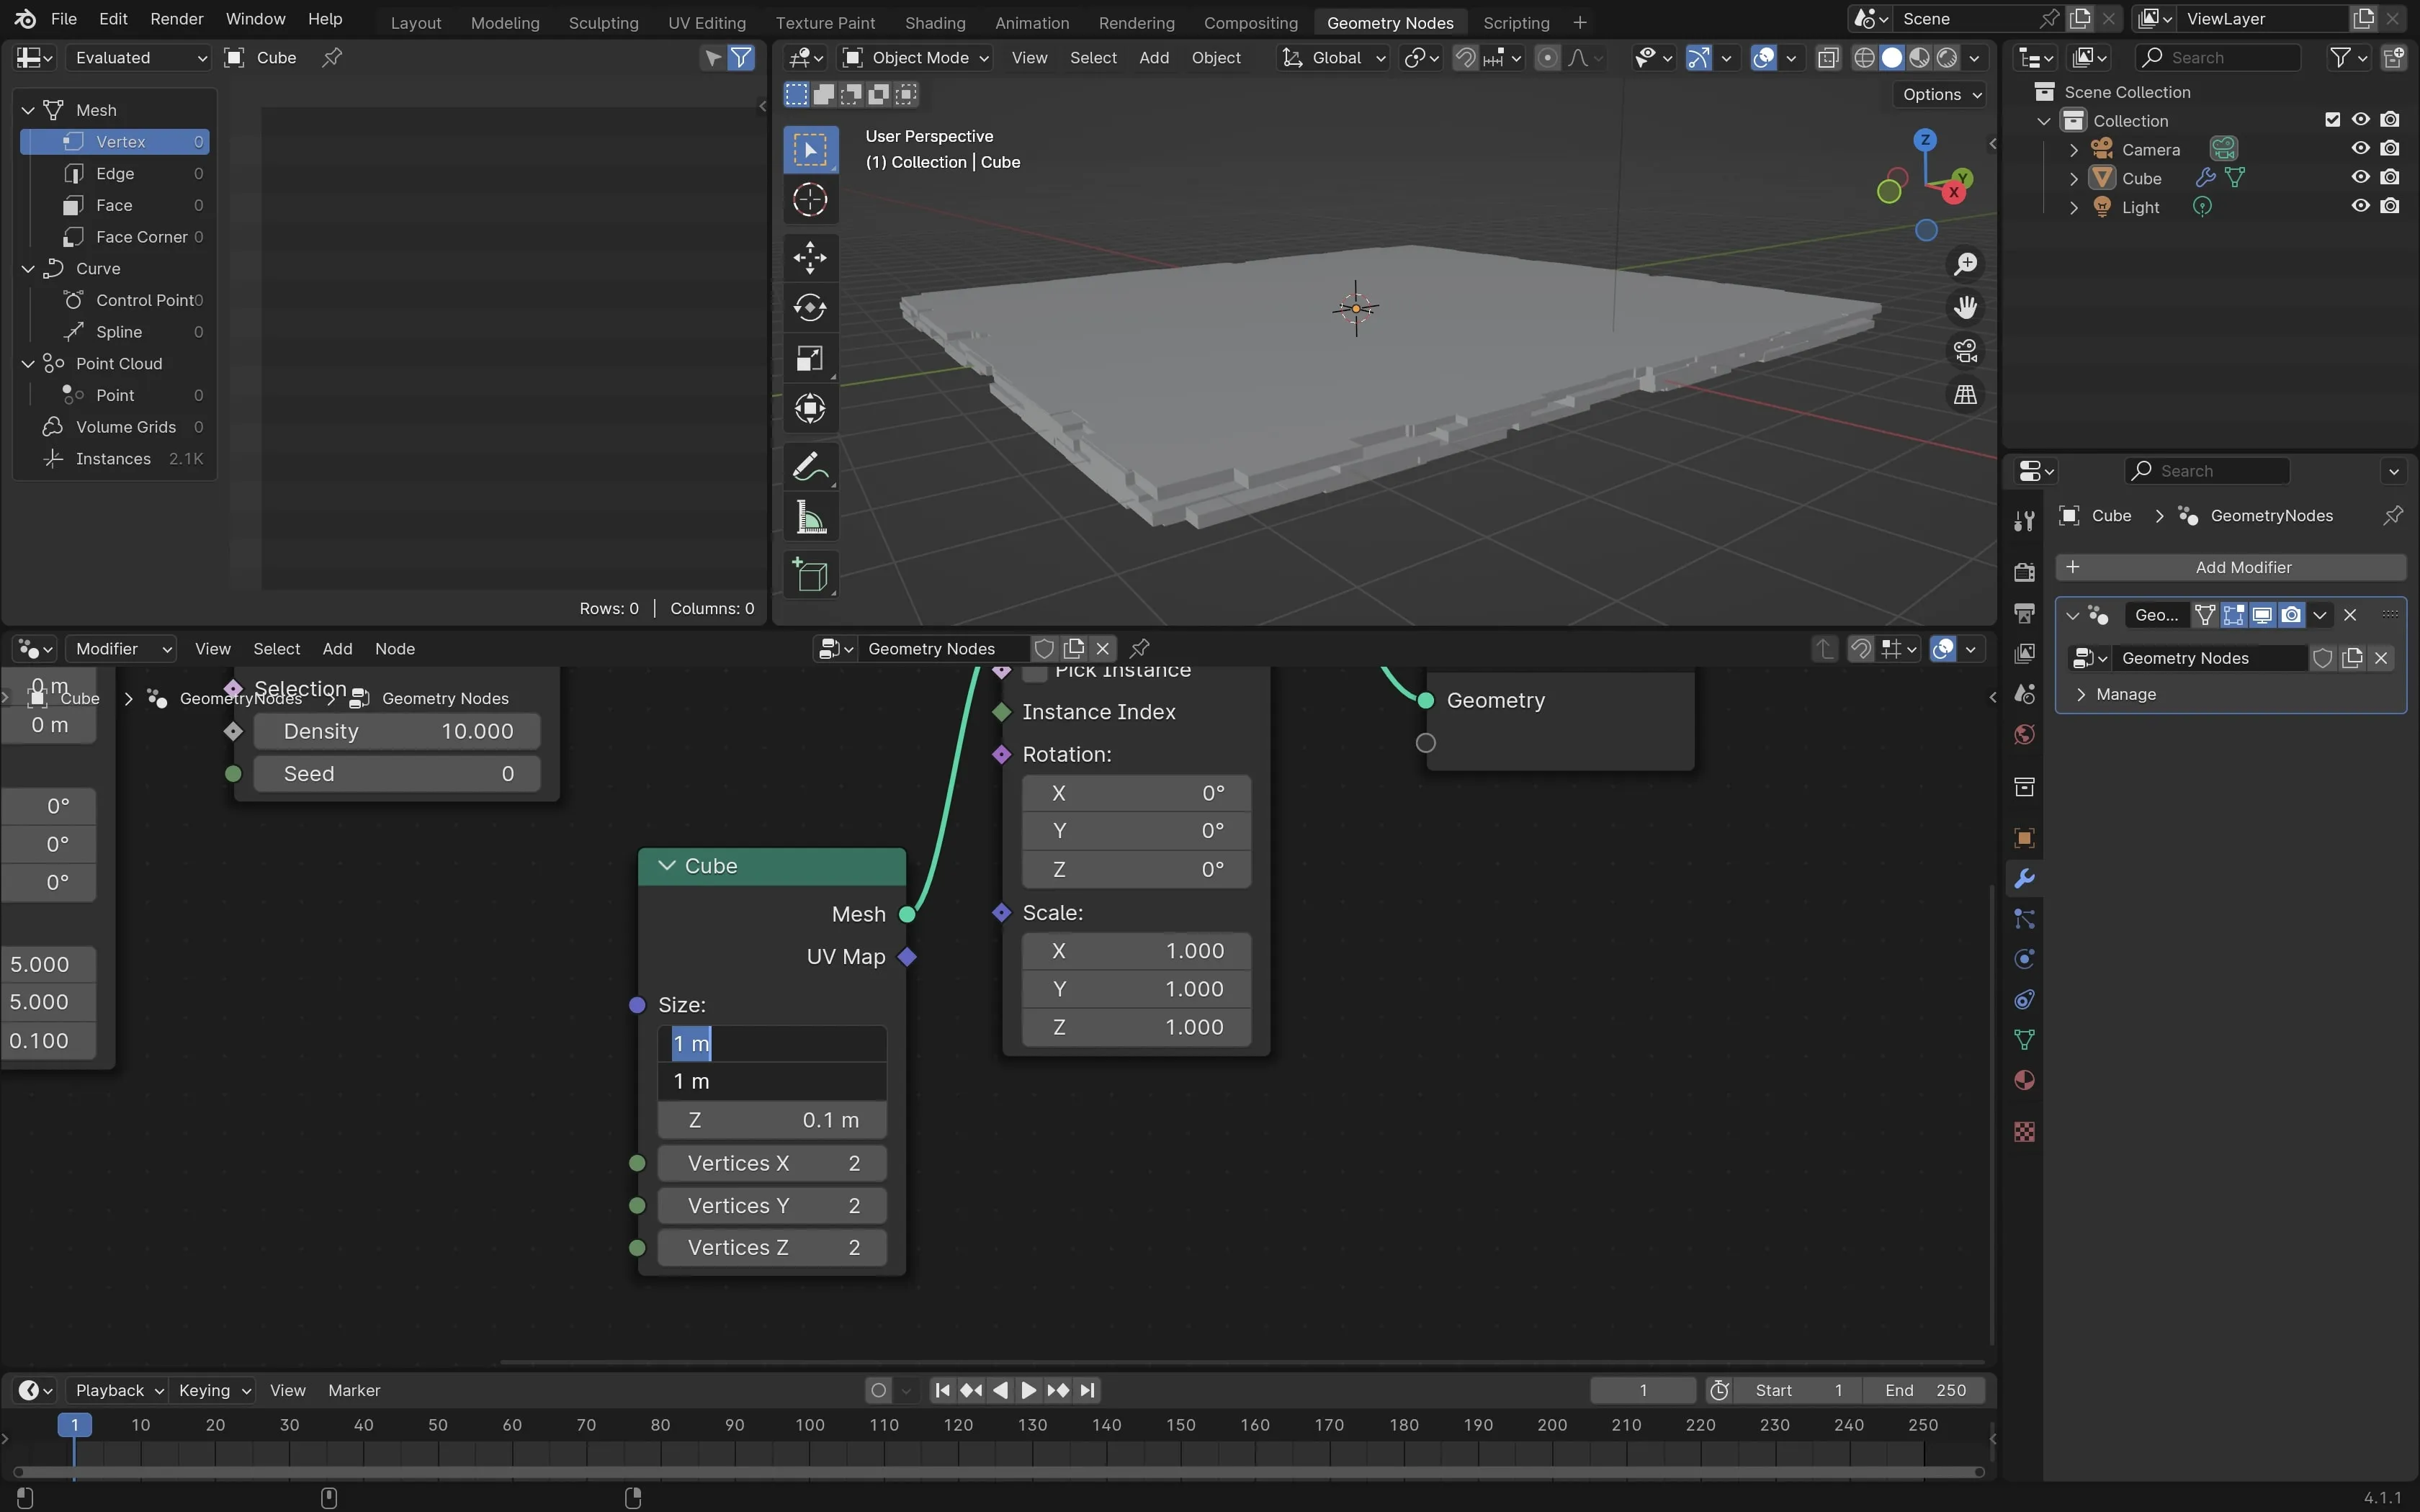Image resolution: width=2420 pixels, height=1512 pixels.
Task: Click the Density value slider field
Action: click(397, 731)
